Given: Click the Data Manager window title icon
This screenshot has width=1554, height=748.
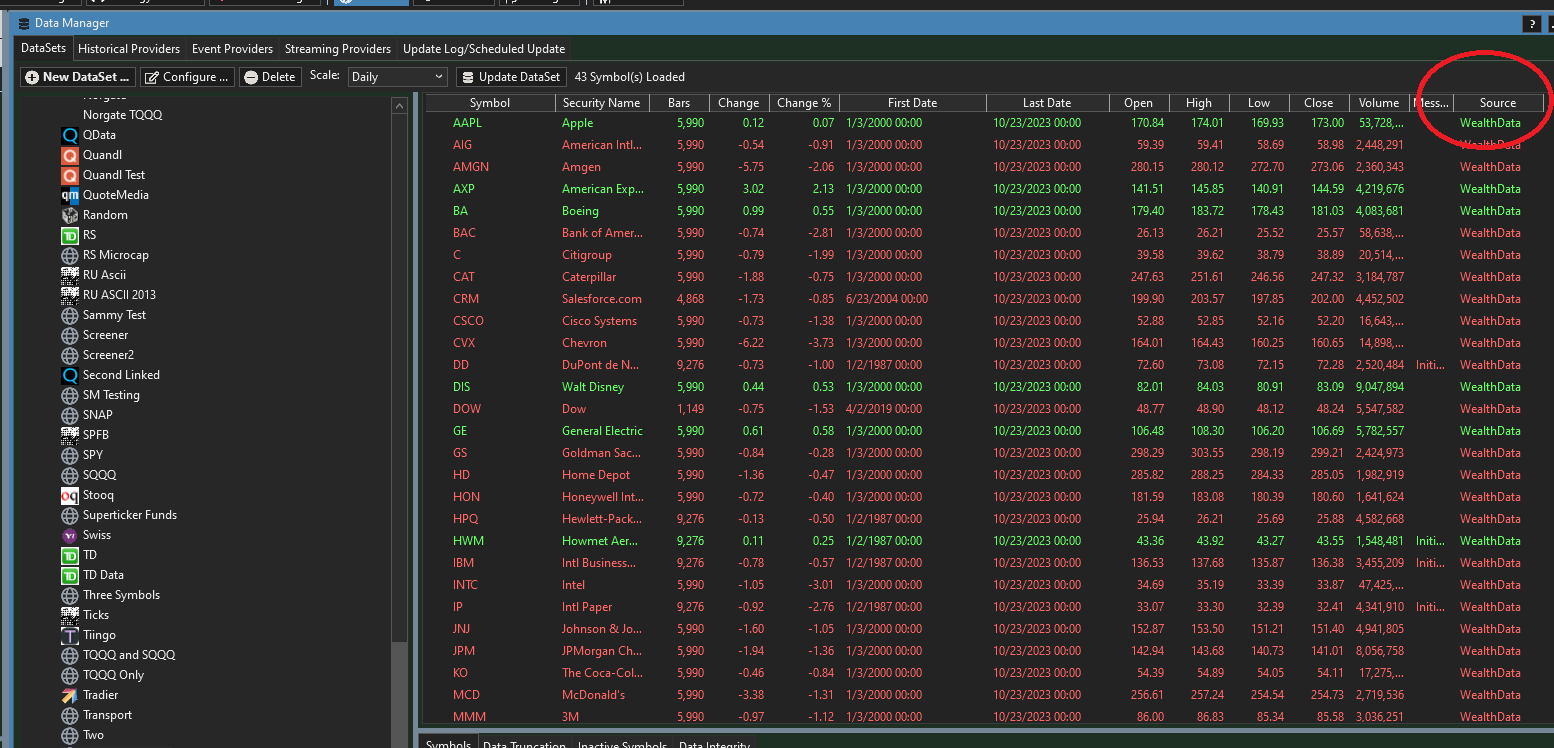Looking at the screenshot, I should (25, 23).
